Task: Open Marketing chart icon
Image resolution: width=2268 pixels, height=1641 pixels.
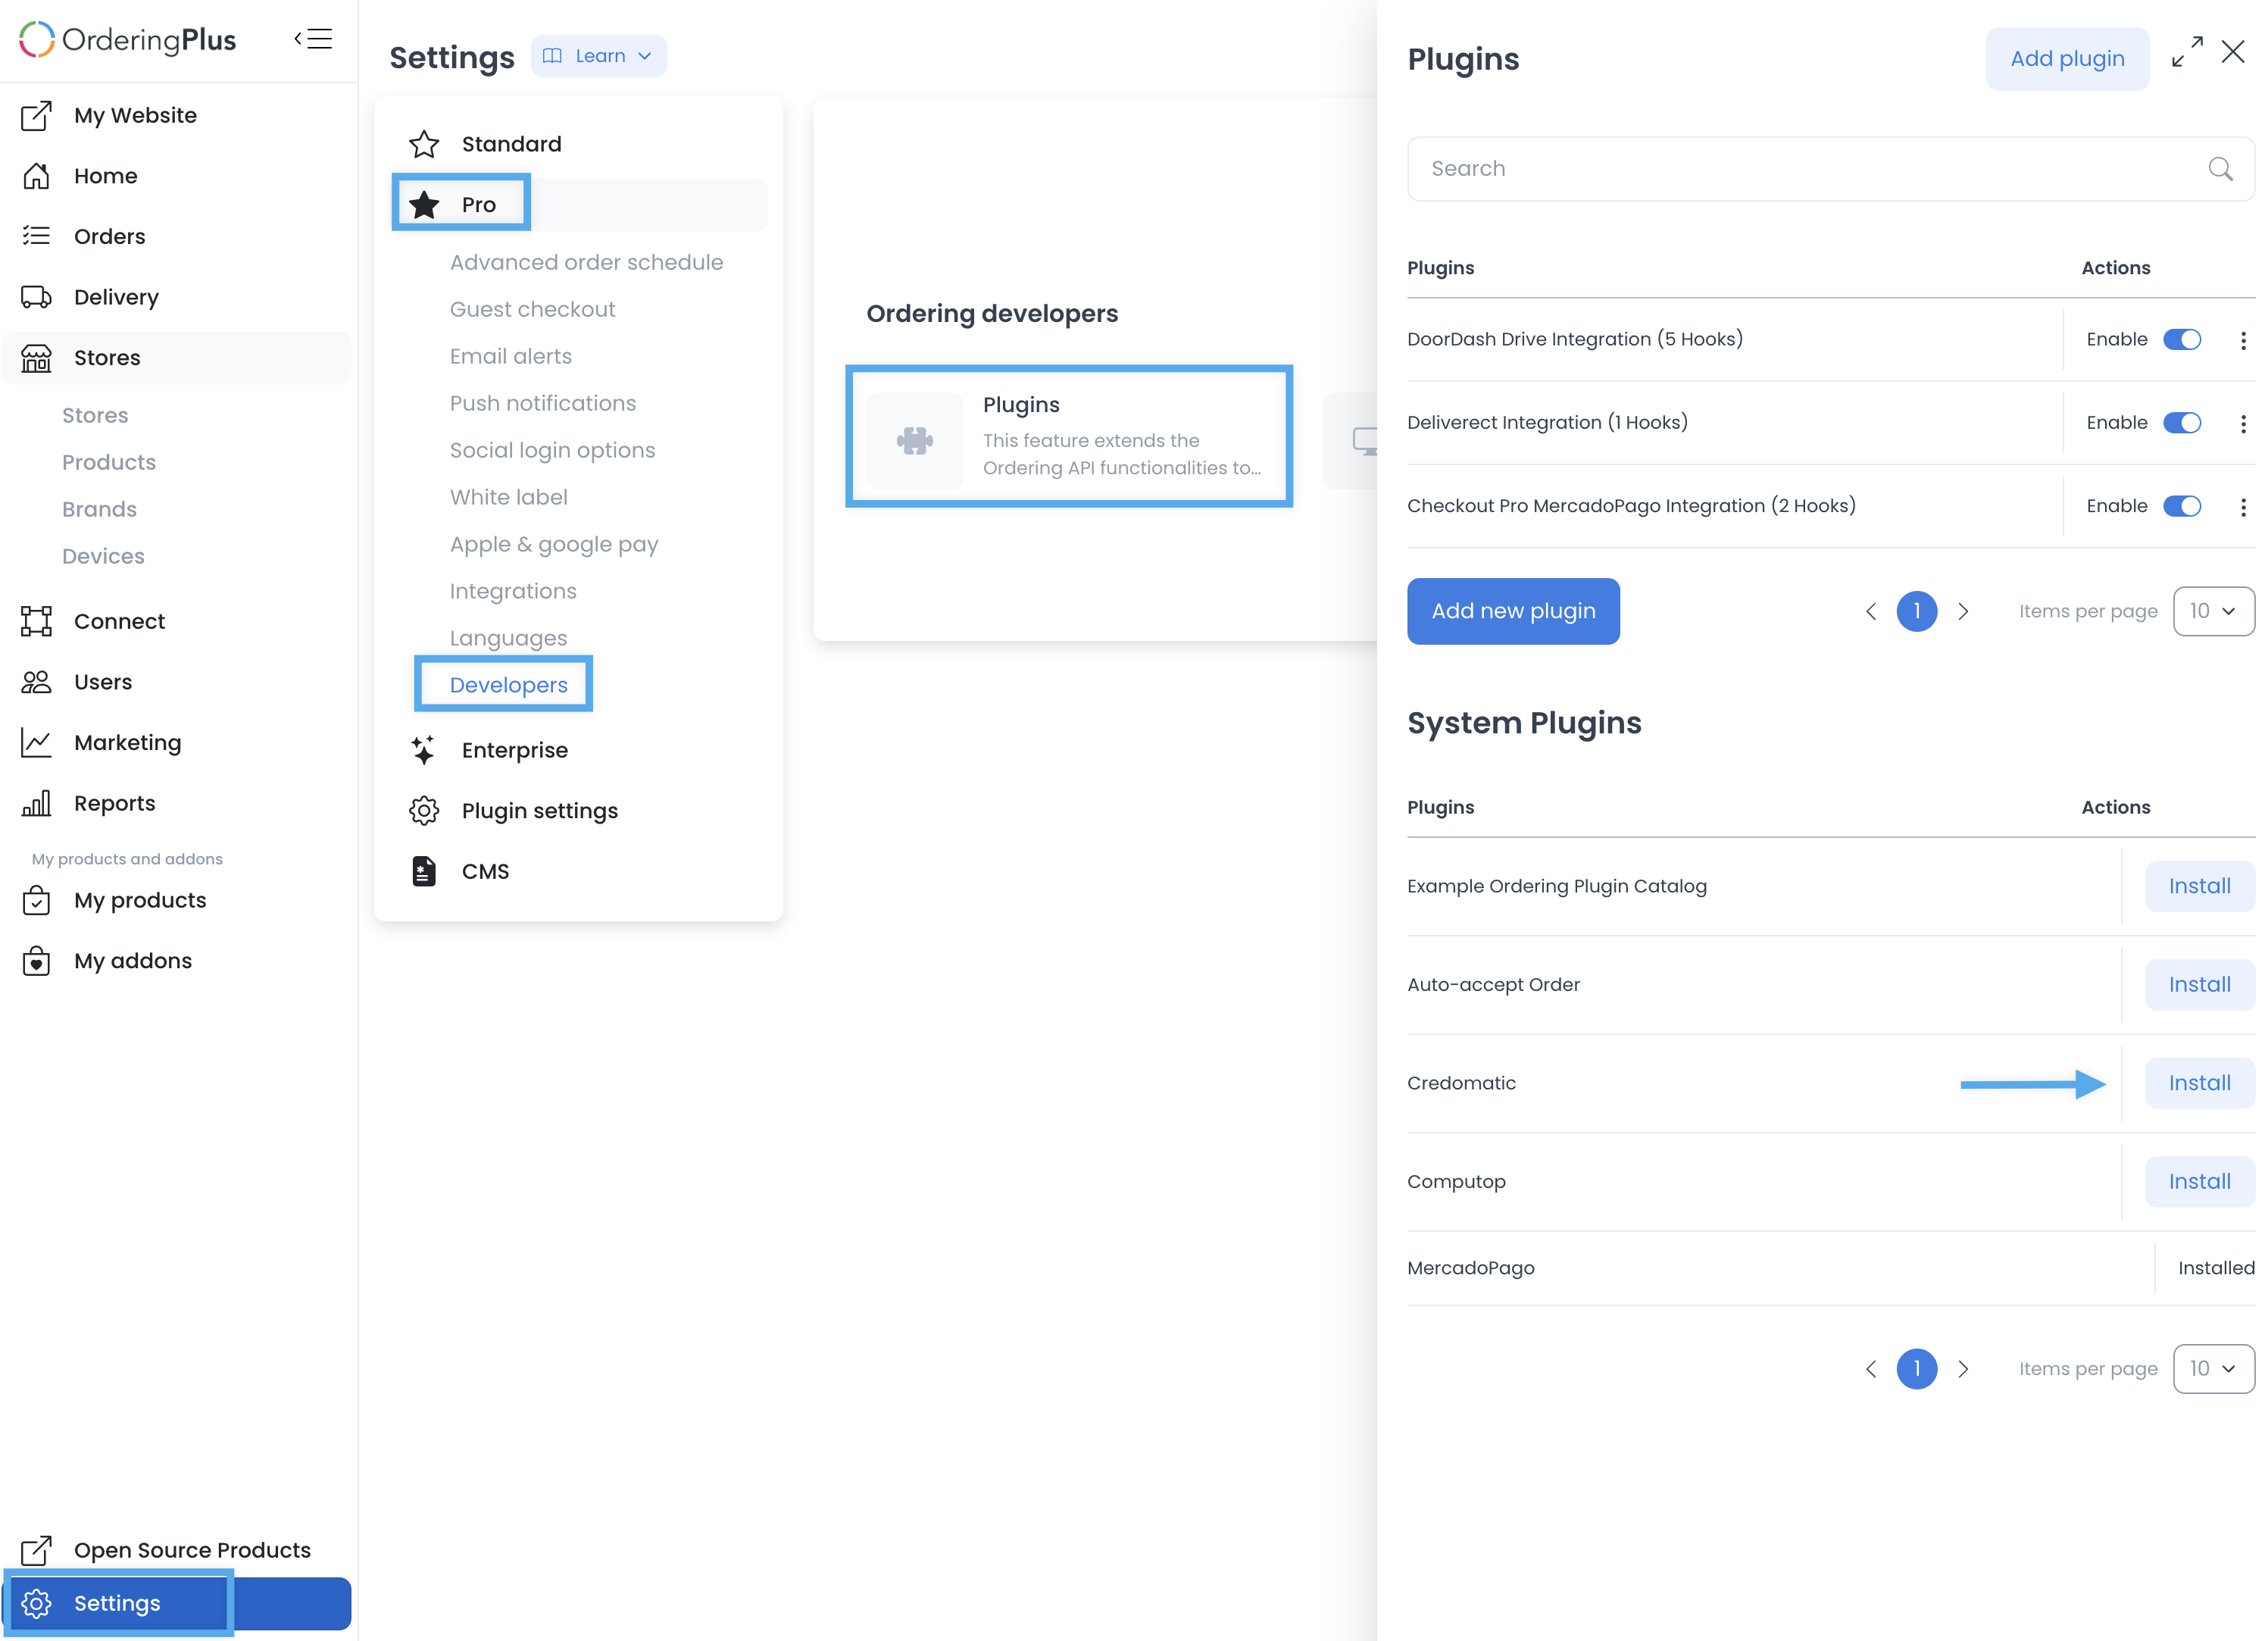Action: [x=36, y=743]
